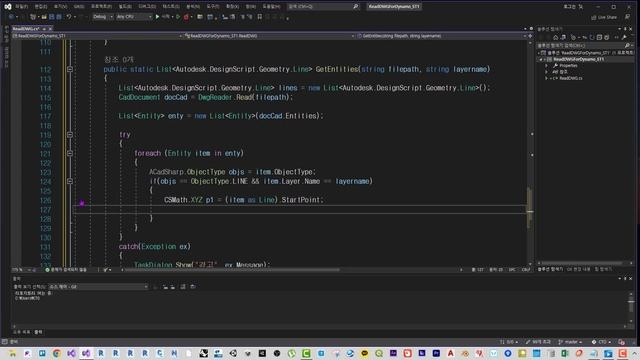This screenshot has height=360, width=640.
Task: Click the Solution Explorer search field
Action: tap(584, 45)
